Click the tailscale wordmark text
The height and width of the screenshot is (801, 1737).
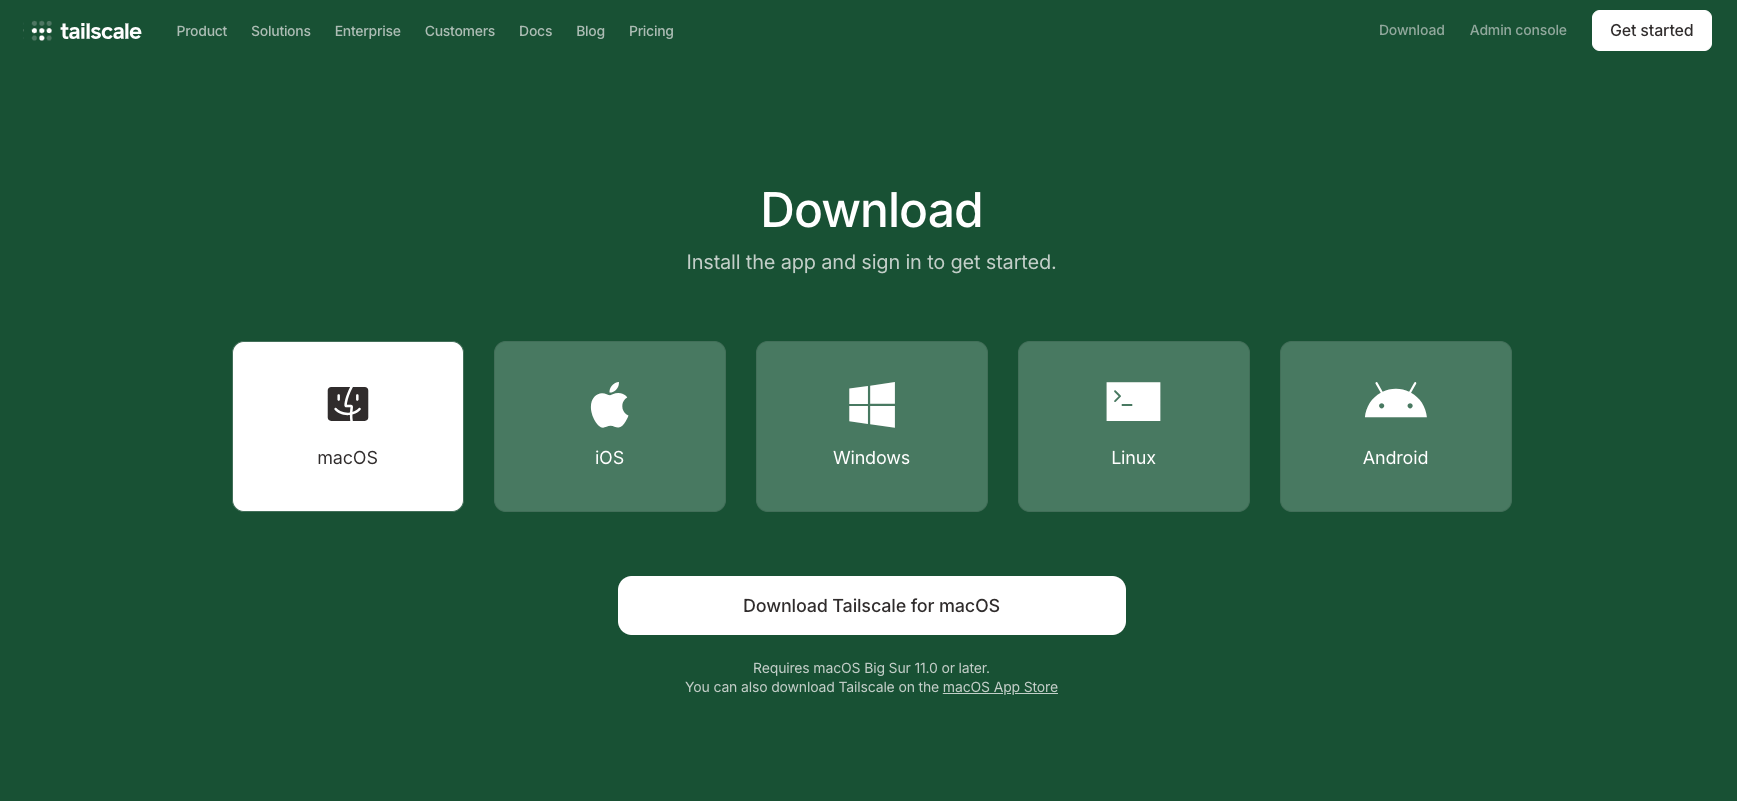[101, 31]
